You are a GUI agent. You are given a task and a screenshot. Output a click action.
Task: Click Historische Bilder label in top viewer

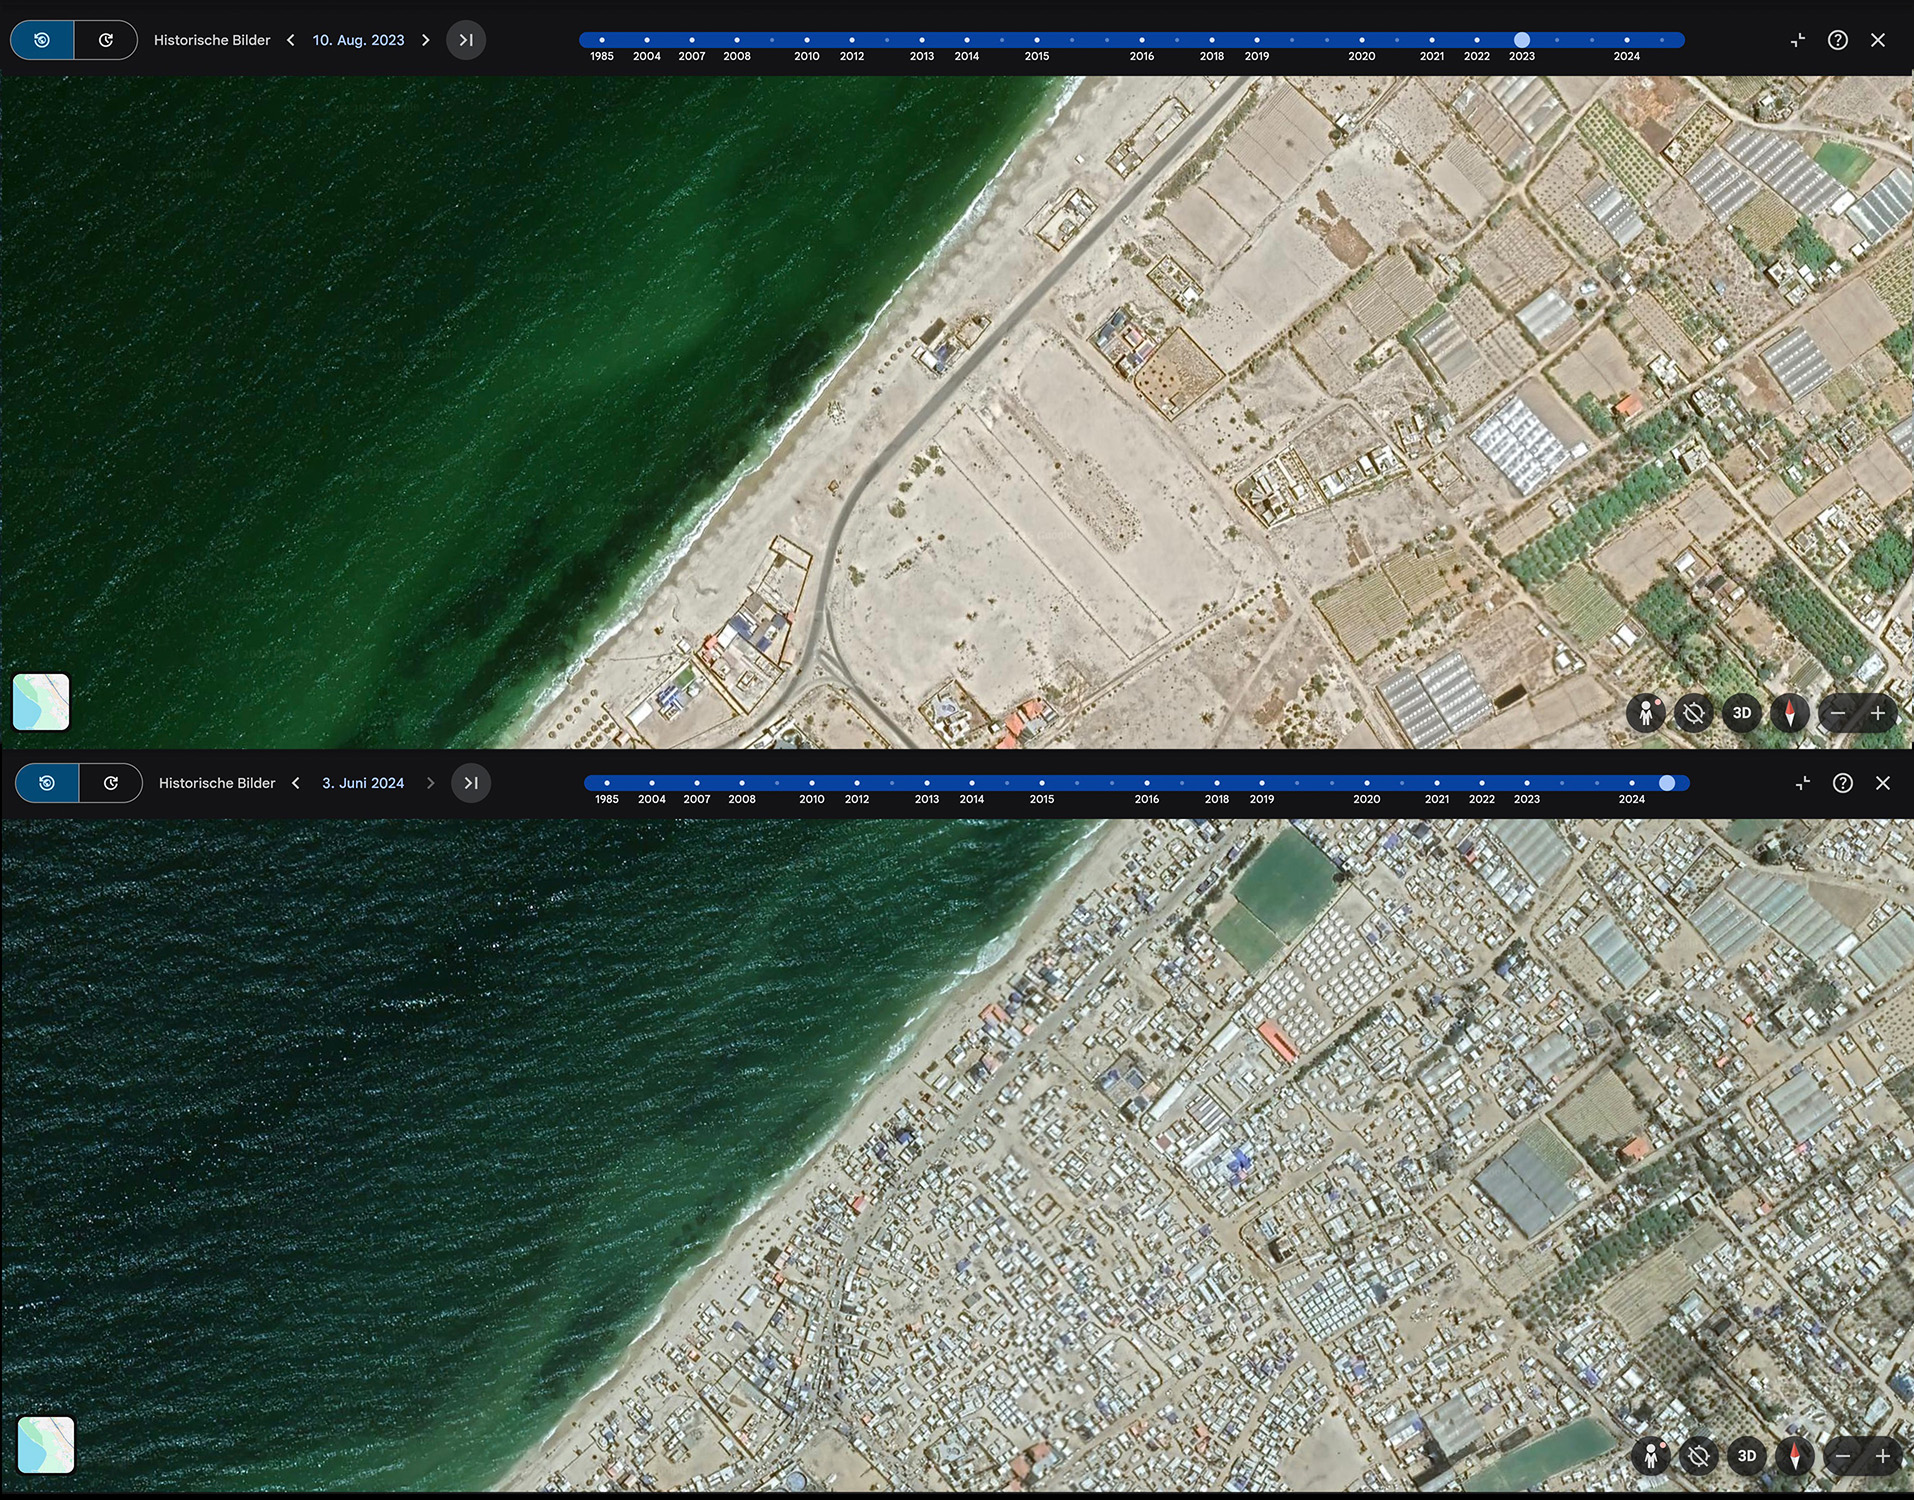point(212,40)
